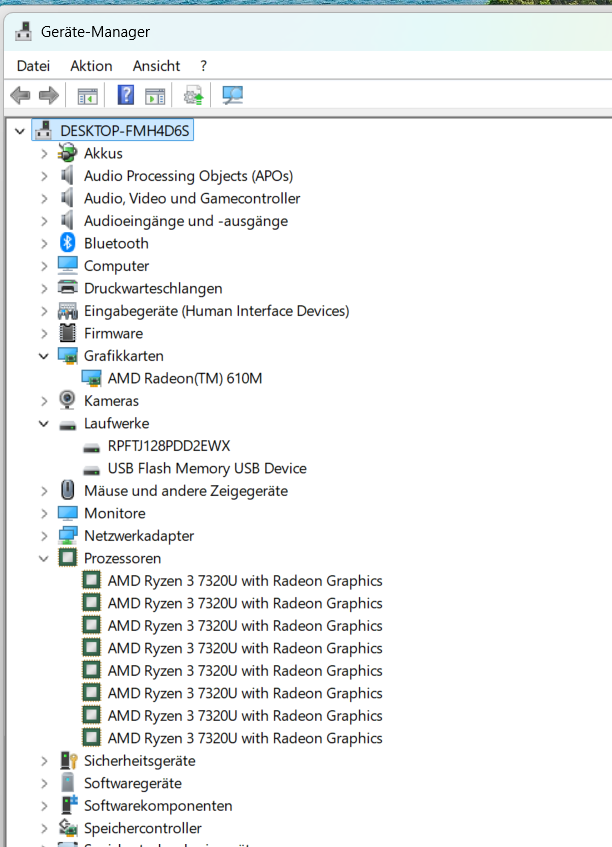Image resolution: width=612 pixels, height=847 pixels.
Task: Collapse the Prozessoren category chevron
Action: point(44,558)
